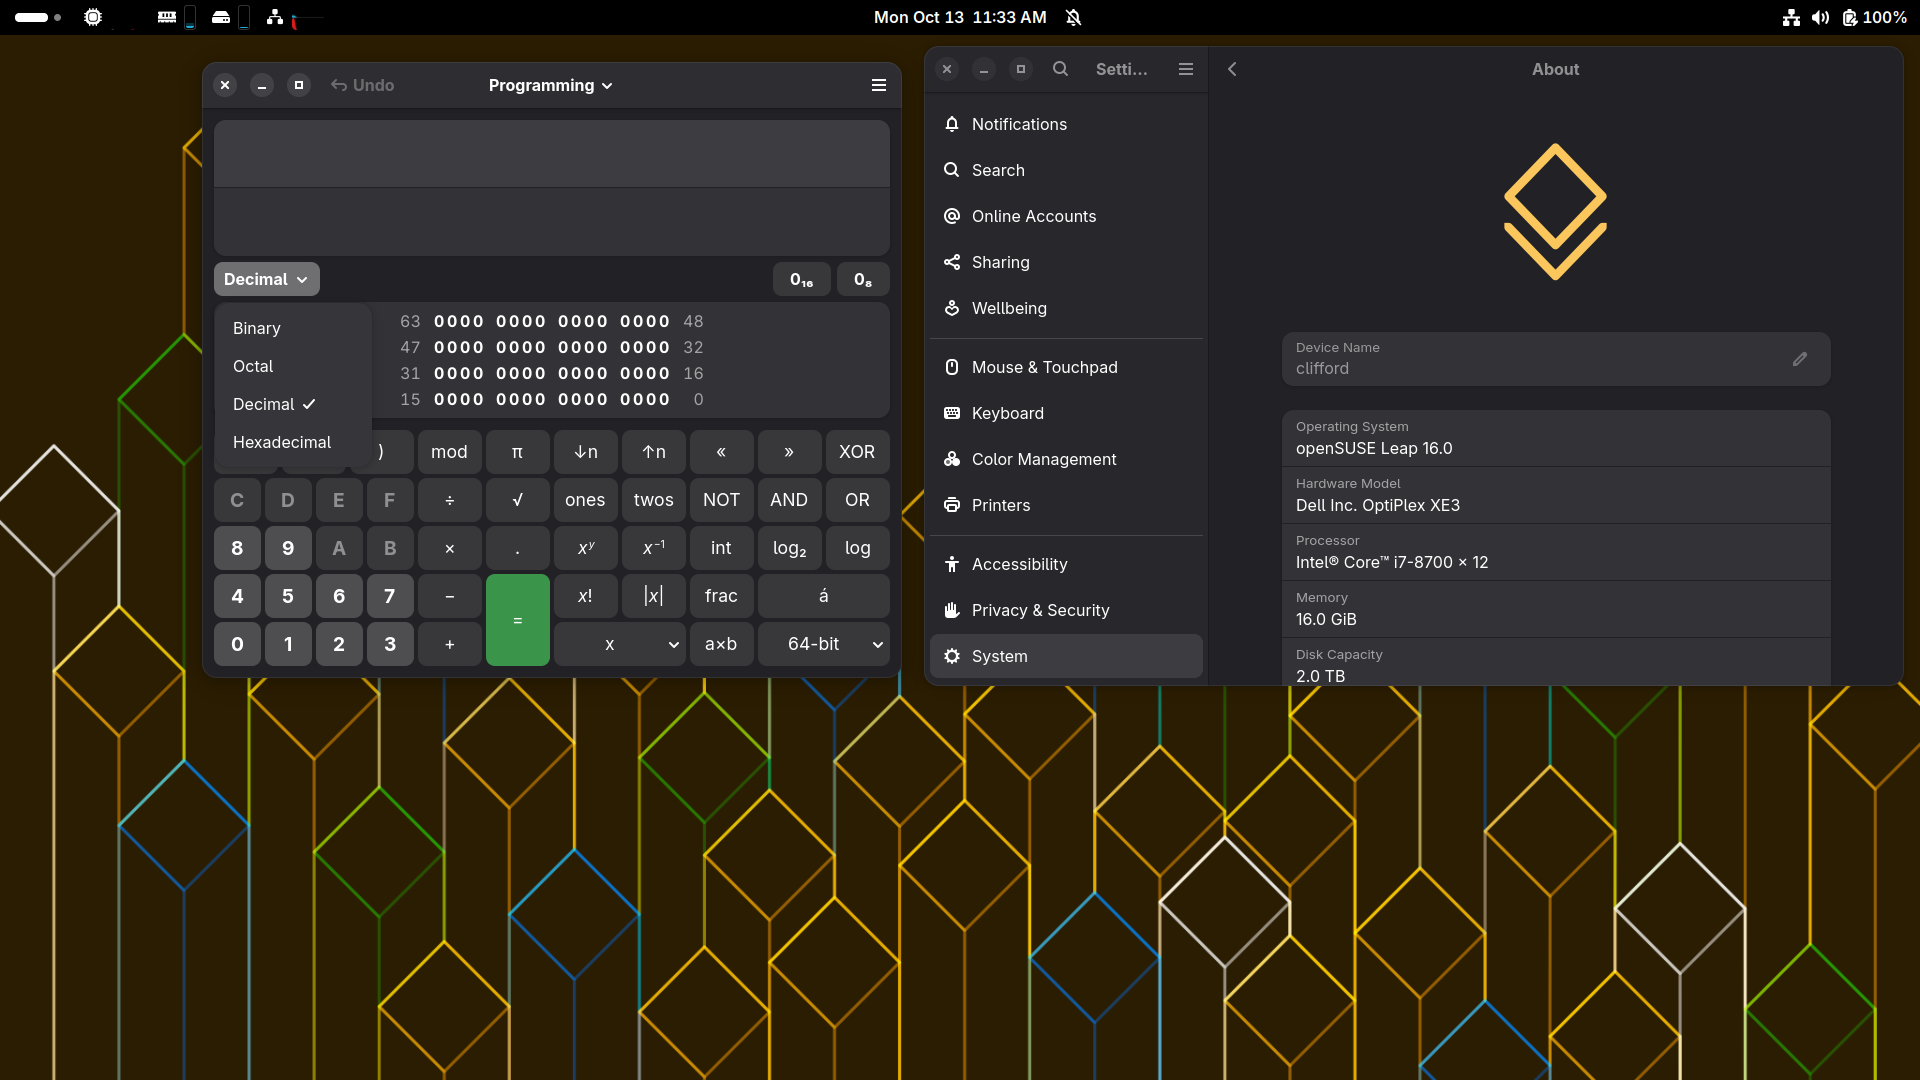The height and width of the screenshot is (1080, 1920).
Task: Open Privacy & Security settings
Action: coord(1040,610)
